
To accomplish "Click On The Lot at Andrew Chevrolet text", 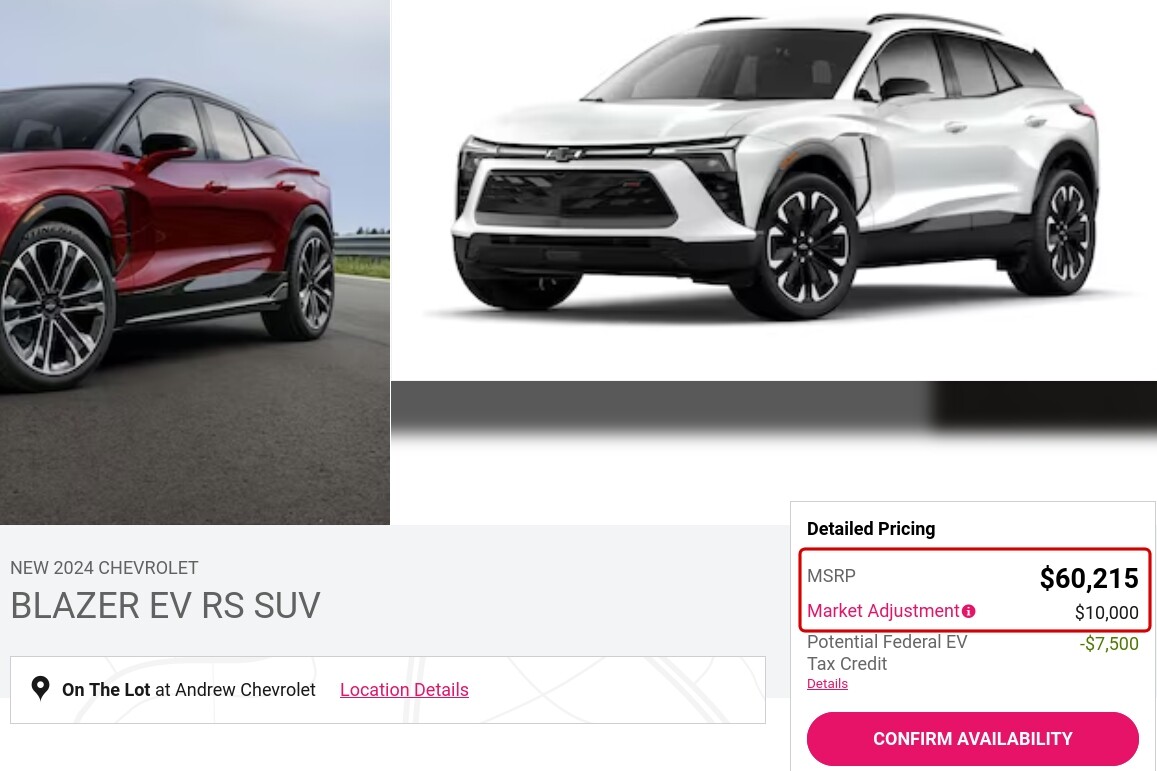I will point(189,690).
